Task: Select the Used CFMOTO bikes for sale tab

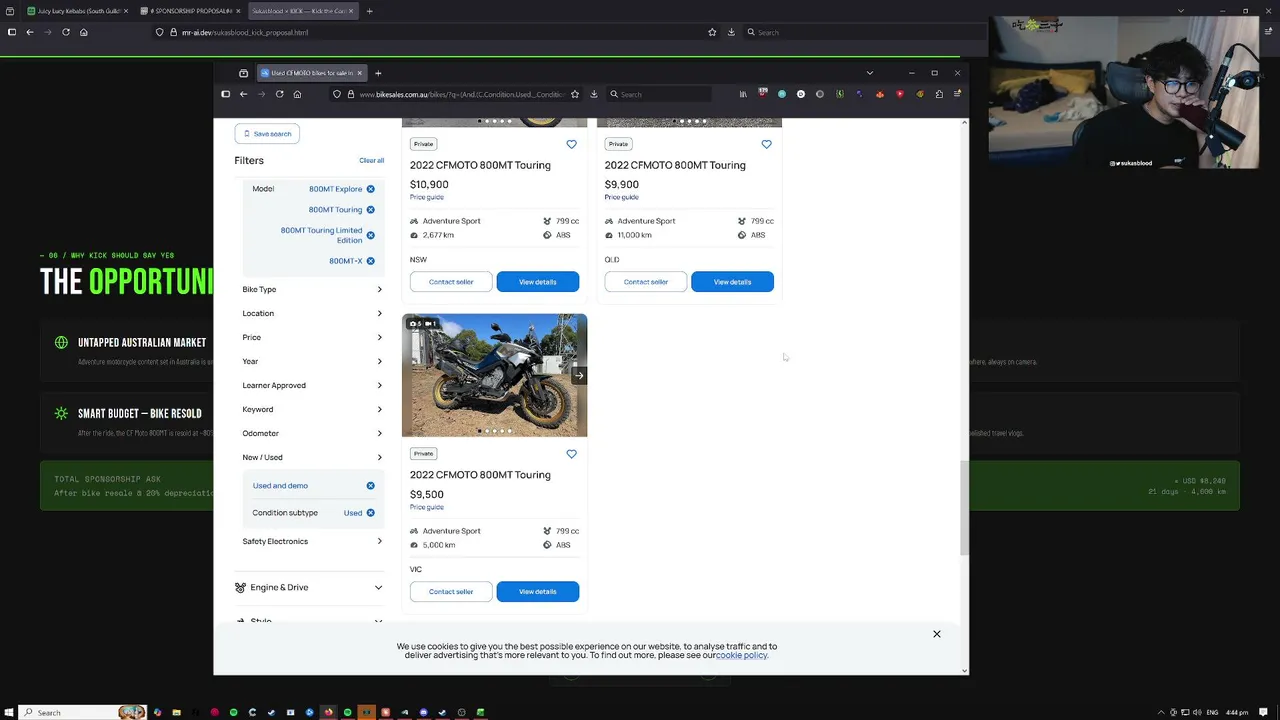Action: pyautogui.click(x=311, y=73)
